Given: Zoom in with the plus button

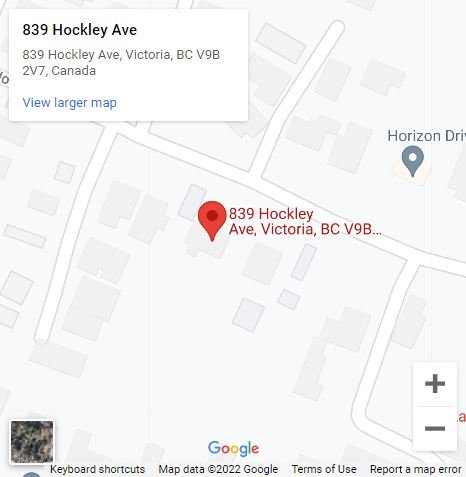Looking at the screenshot, I should [x=435, y=384].
